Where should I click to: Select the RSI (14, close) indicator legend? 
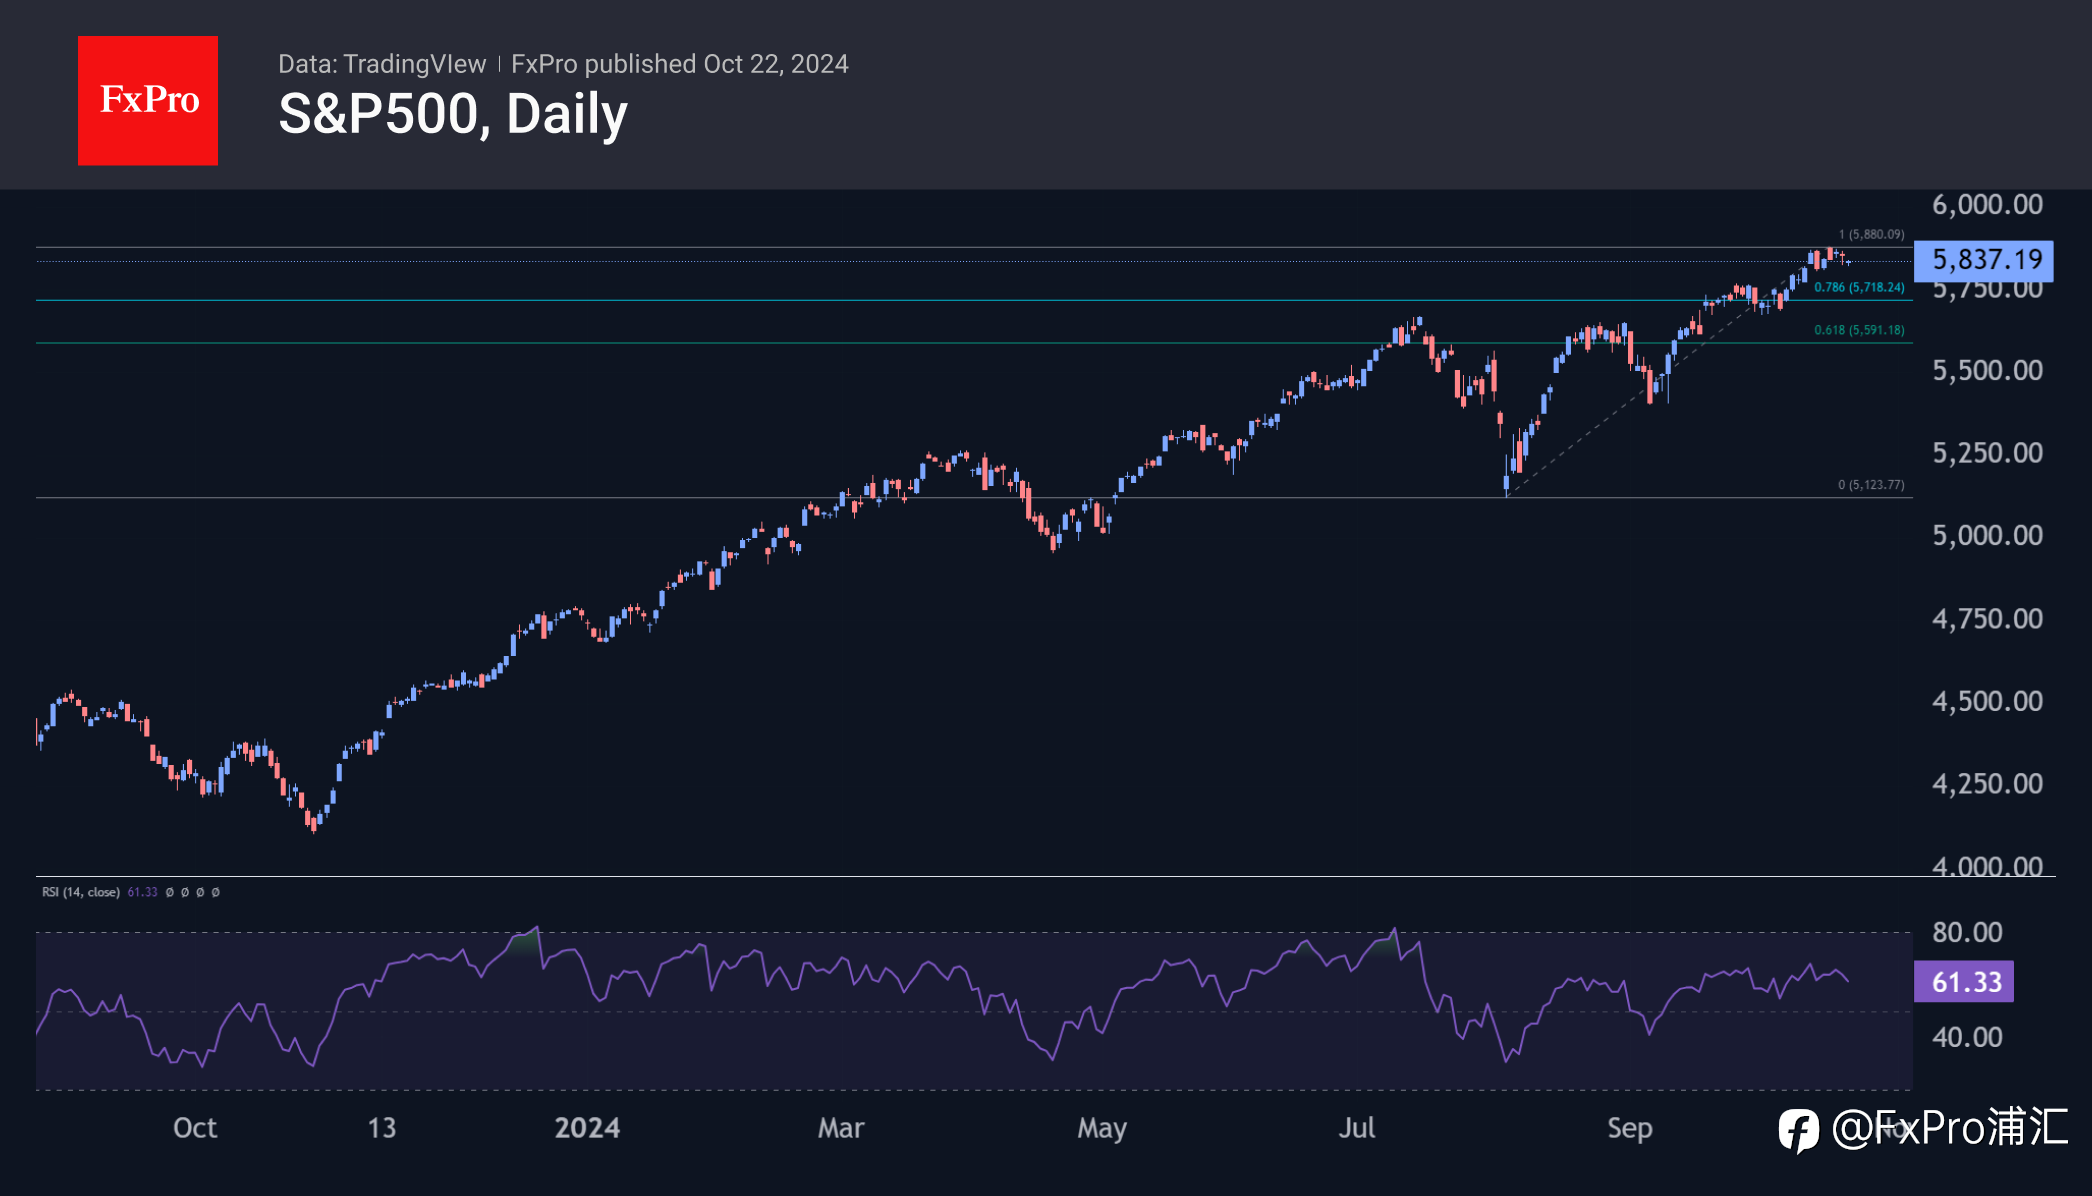tap(81, 892)
